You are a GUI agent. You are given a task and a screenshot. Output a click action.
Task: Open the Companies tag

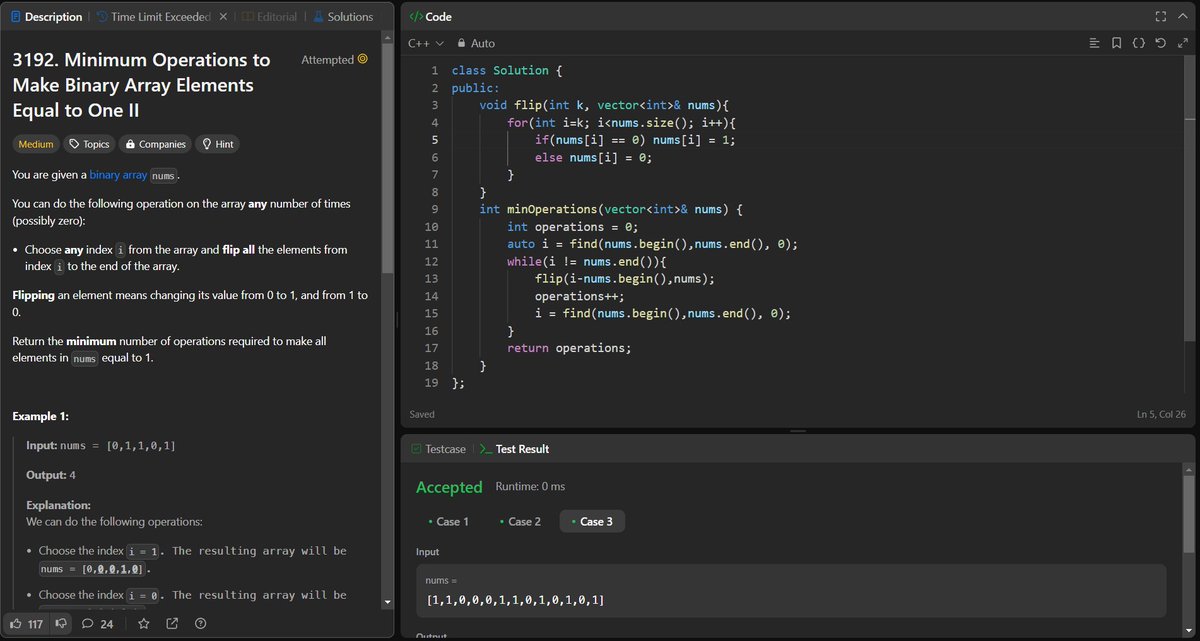[155, 144]
